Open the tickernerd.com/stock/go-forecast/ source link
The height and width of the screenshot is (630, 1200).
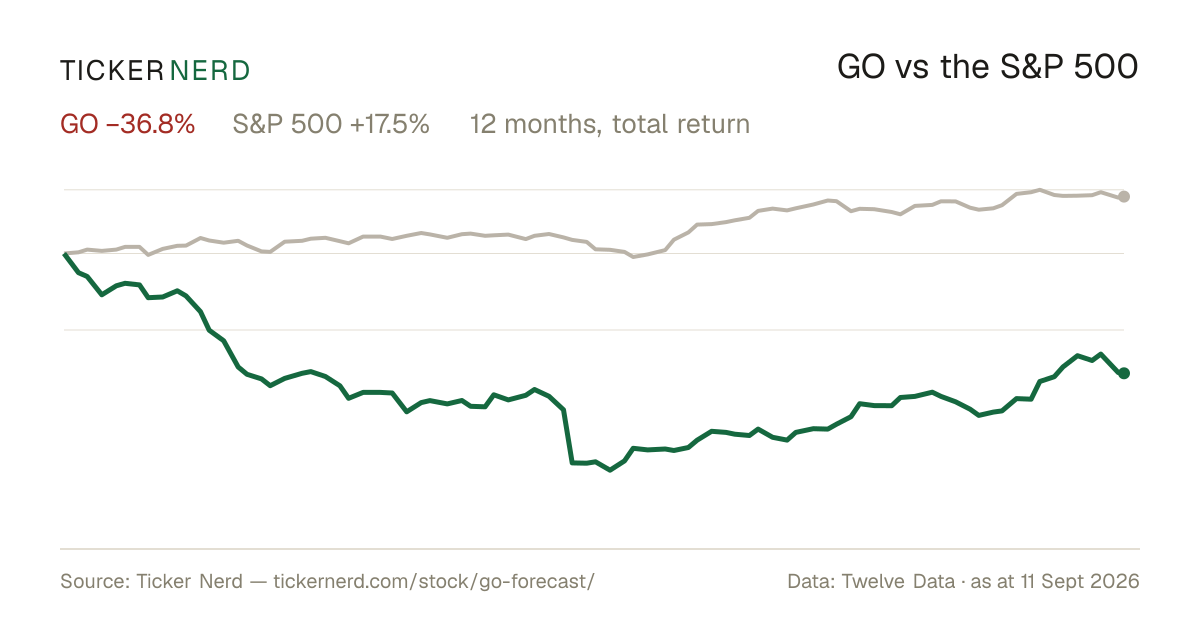tap(433, 581)
